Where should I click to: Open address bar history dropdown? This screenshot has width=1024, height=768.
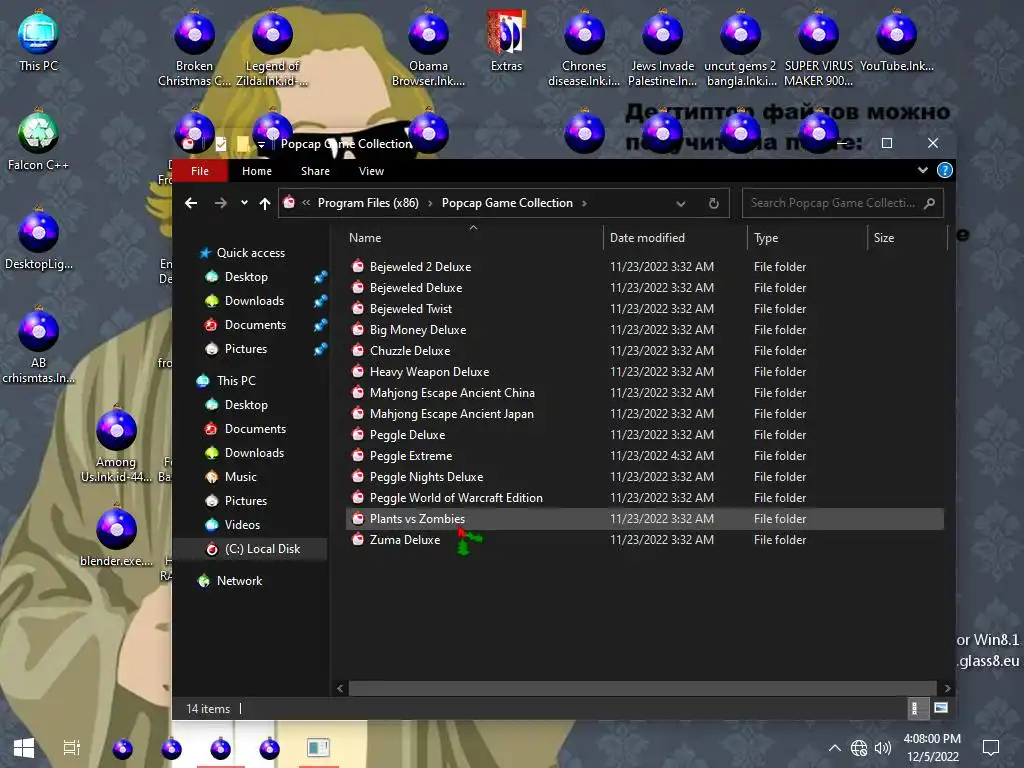(x=680, y=203)
